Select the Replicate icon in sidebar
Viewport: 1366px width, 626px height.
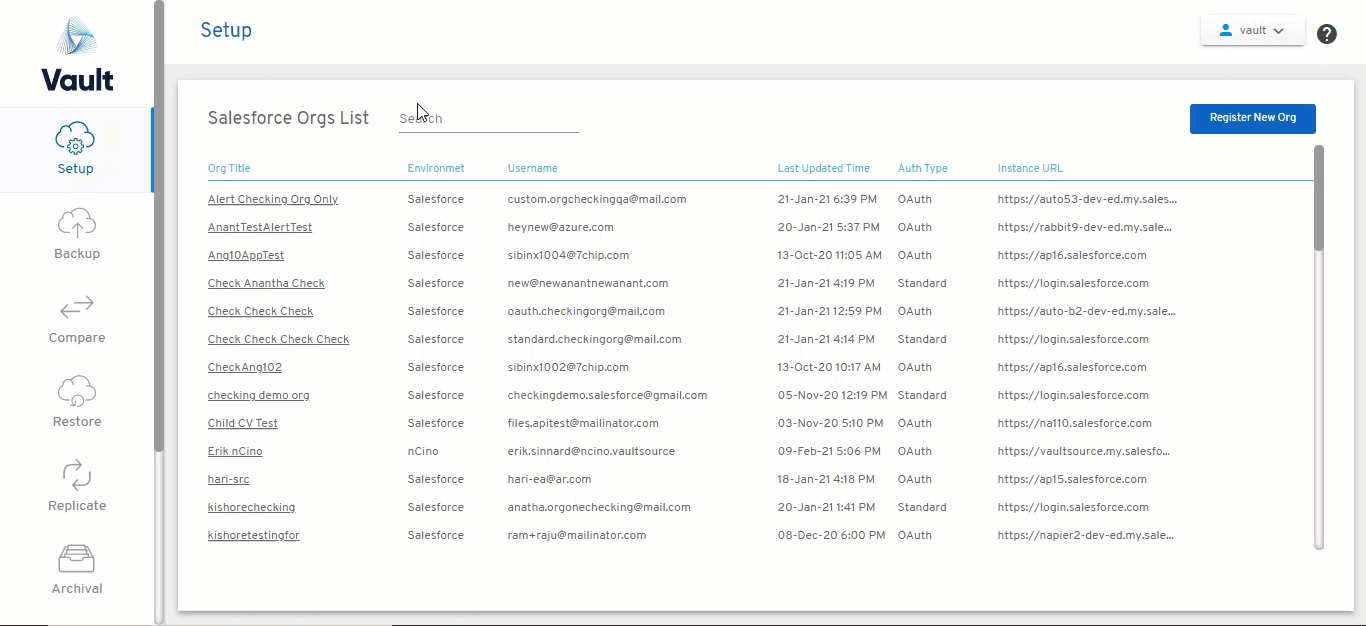[x=77, y=475]
